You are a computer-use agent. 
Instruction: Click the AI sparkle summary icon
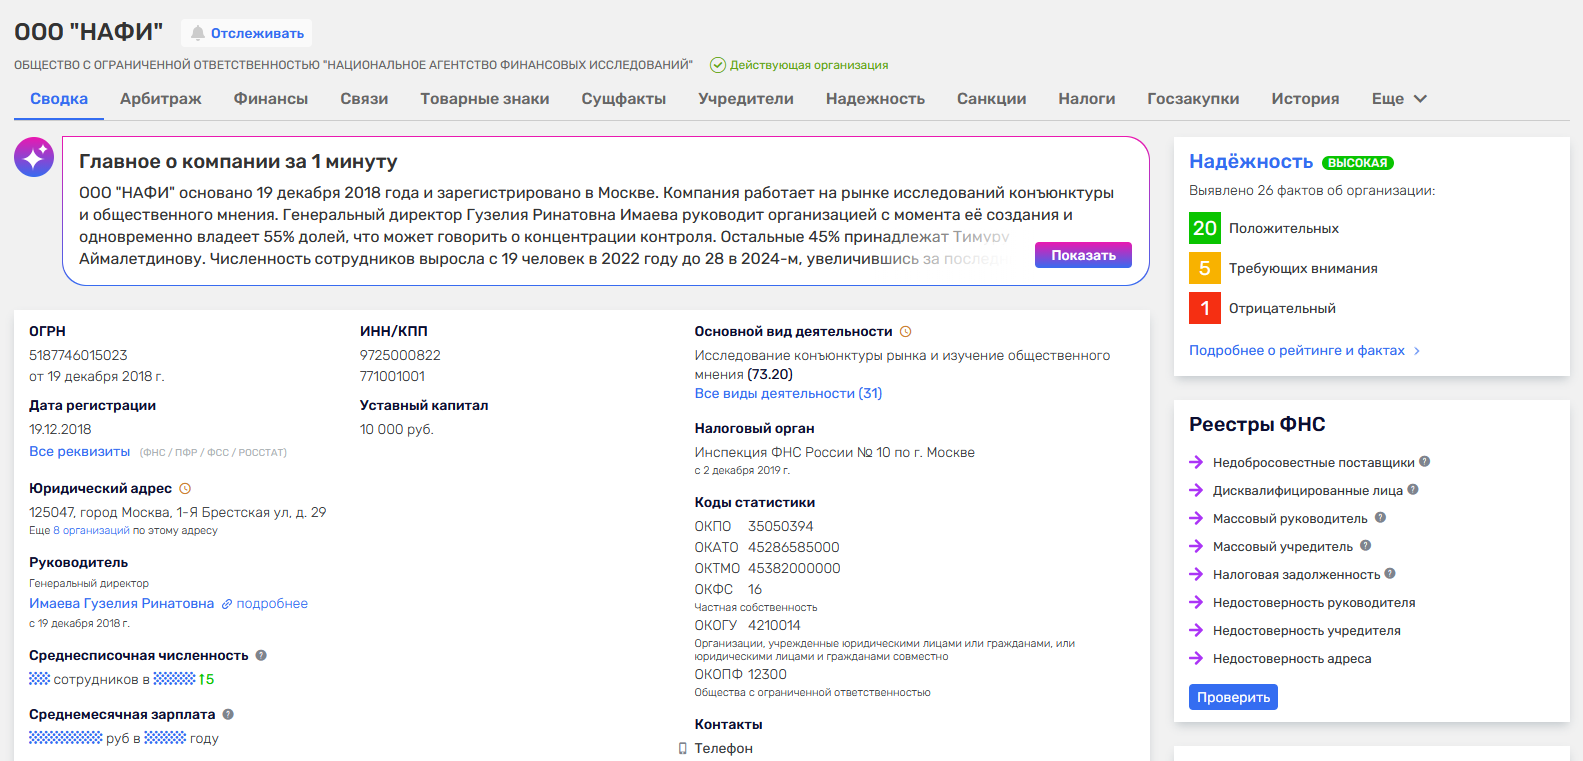click(x=34, y=157)
